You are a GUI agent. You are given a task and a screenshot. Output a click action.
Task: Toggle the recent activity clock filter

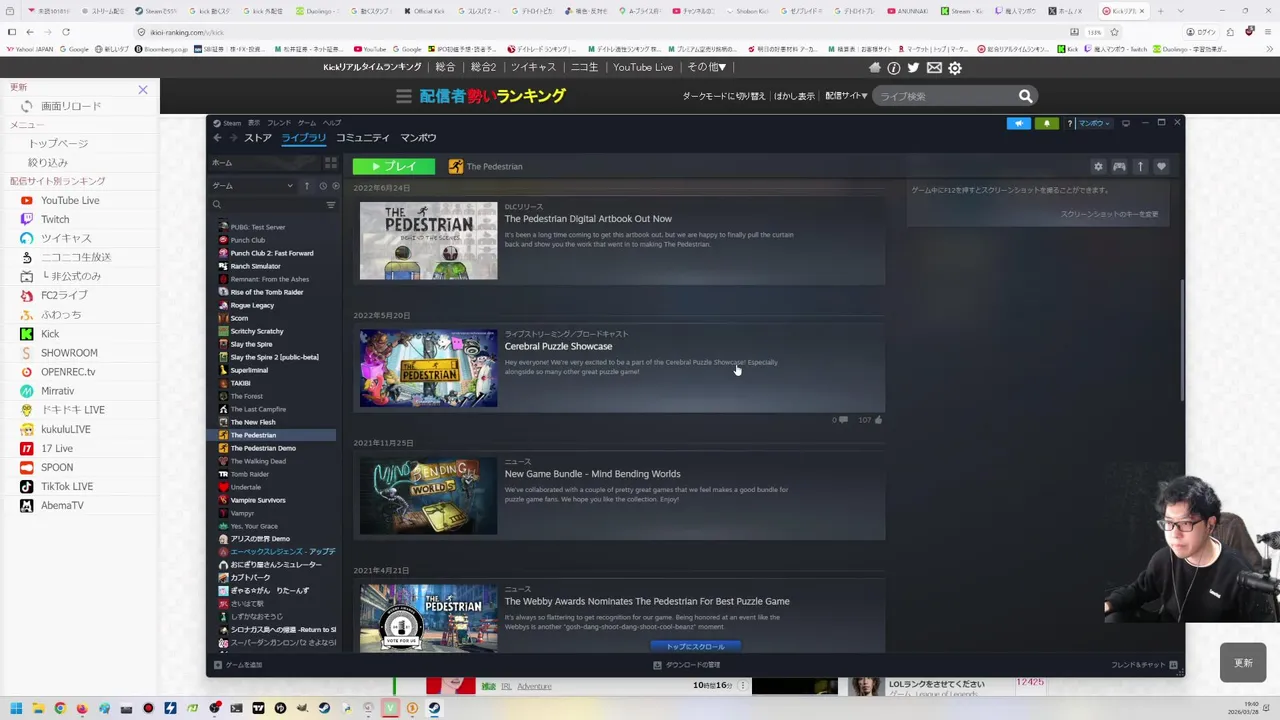coord(323,186)
